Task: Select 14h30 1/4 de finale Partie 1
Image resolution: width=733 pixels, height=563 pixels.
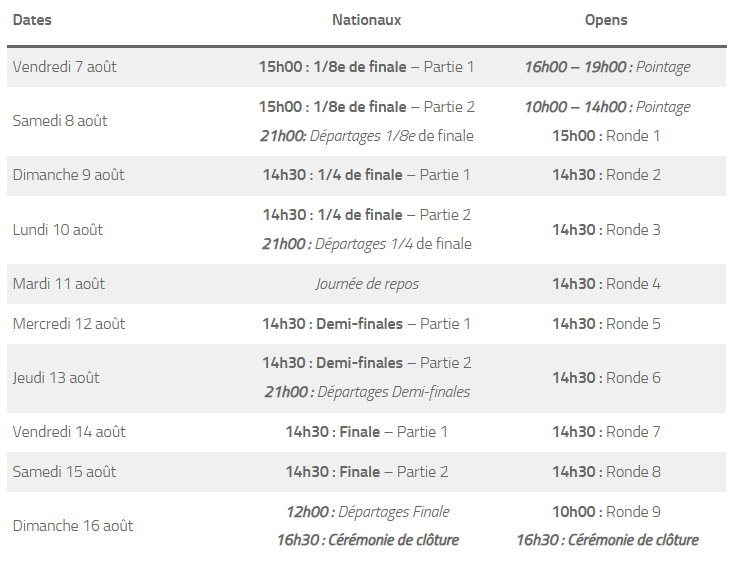Action: [366, 175]
